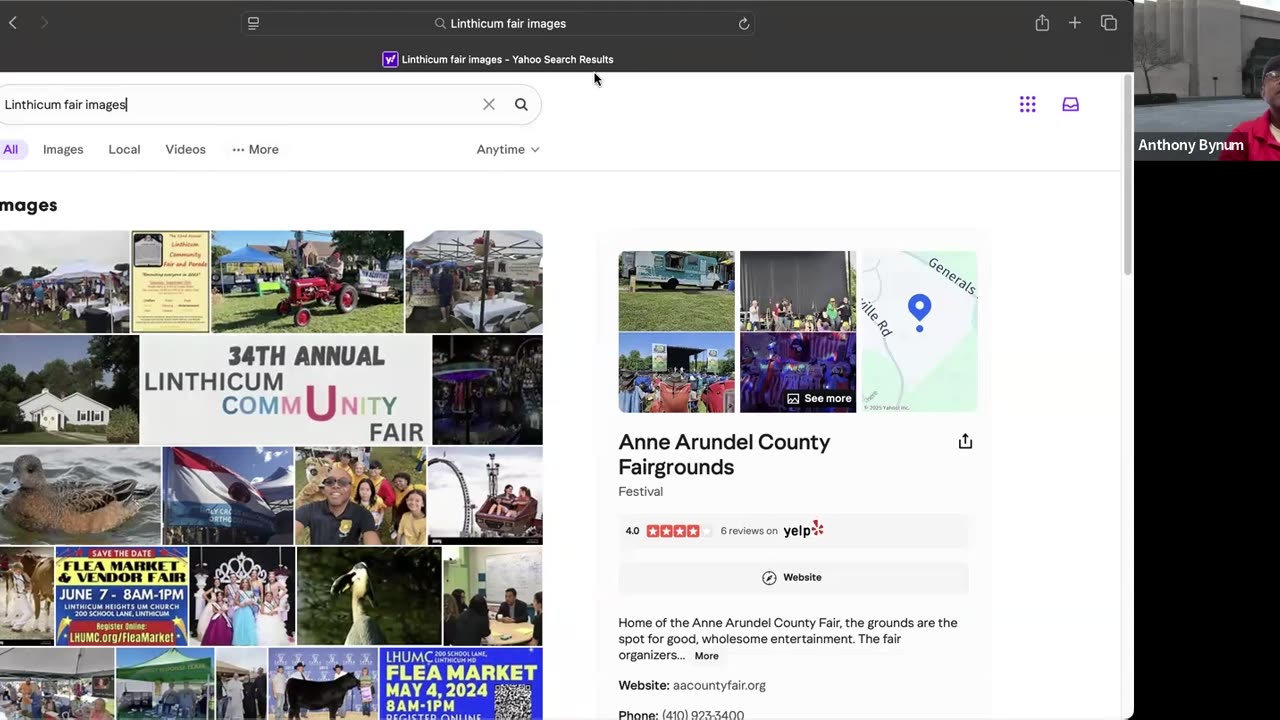1280x720 pixels.
Task: Open the Yahoo Mail inbox icon
Action: 1071,104
